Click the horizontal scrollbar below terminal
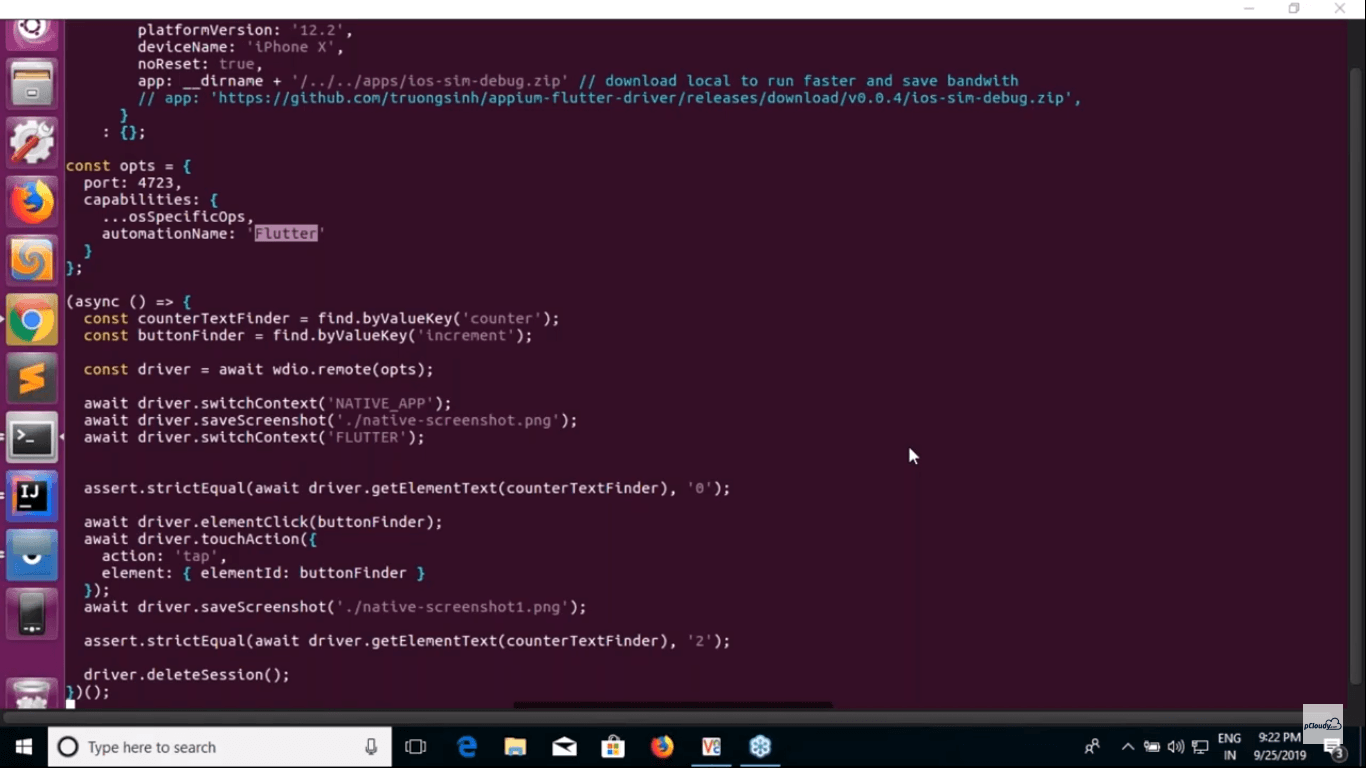 pyautogui.click(x=672, y=705)
